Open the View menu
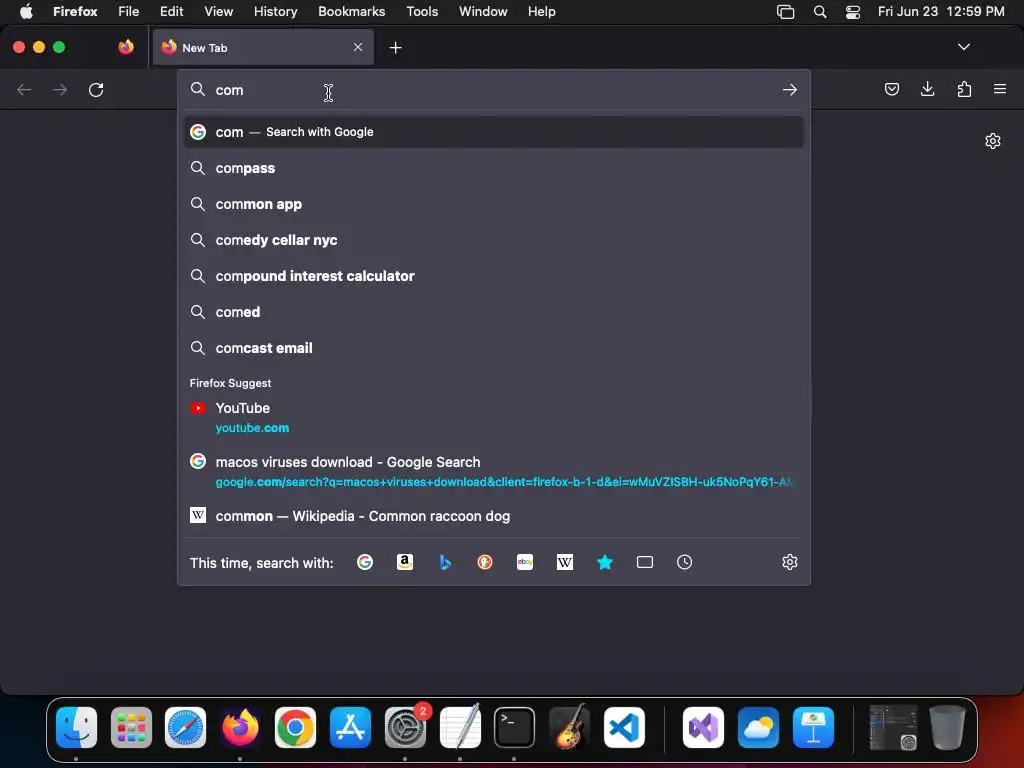Screen dimensions: 1024x768 click(x=218, y=12)
